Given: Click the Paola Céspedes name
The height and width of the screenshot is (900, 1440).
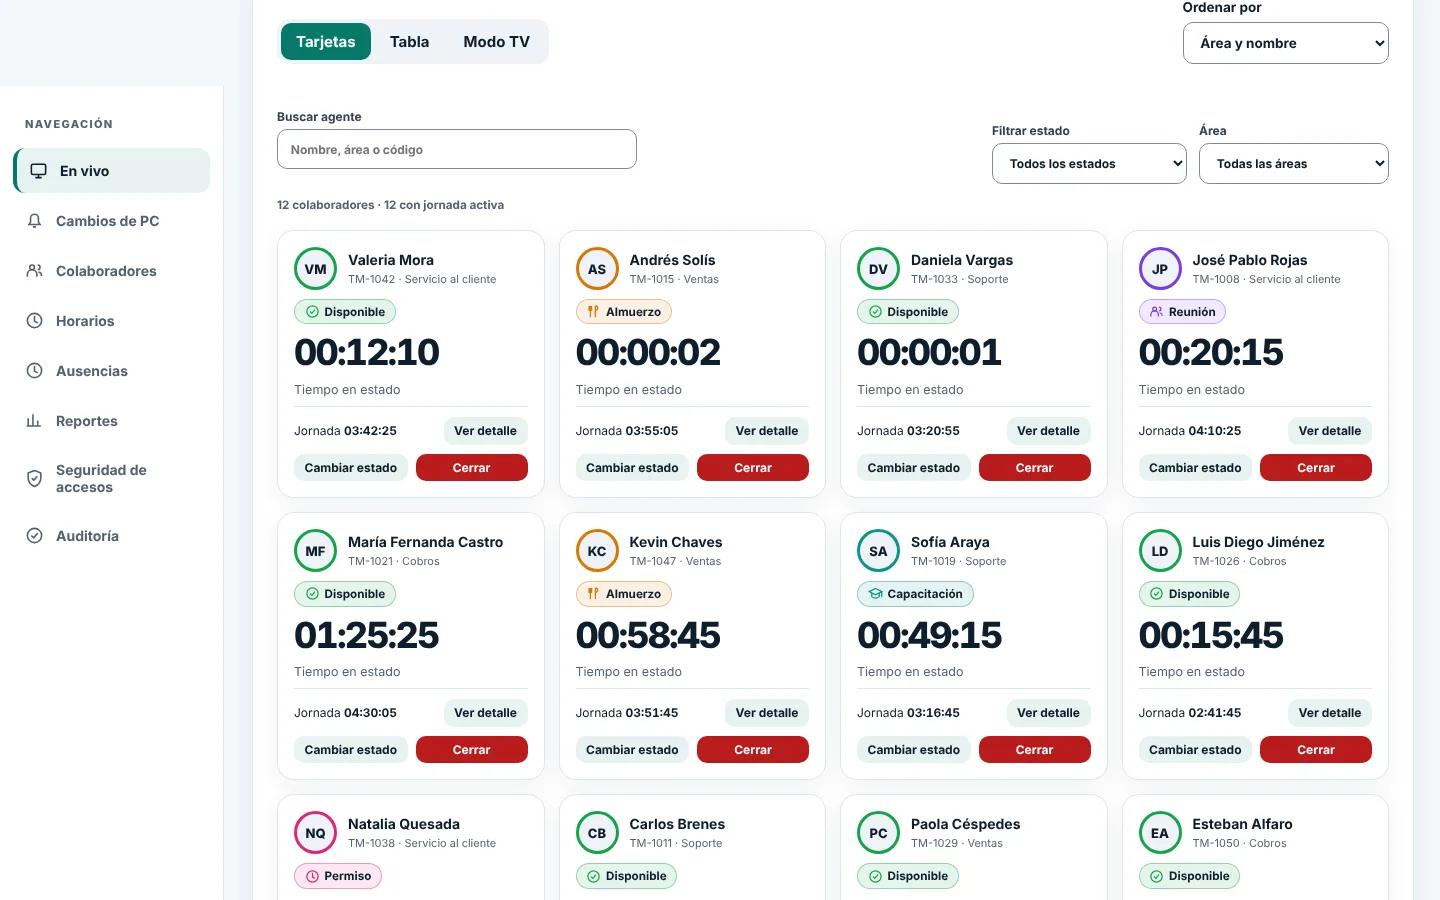Looking at the screenshot, I should [x=966, y=824].
